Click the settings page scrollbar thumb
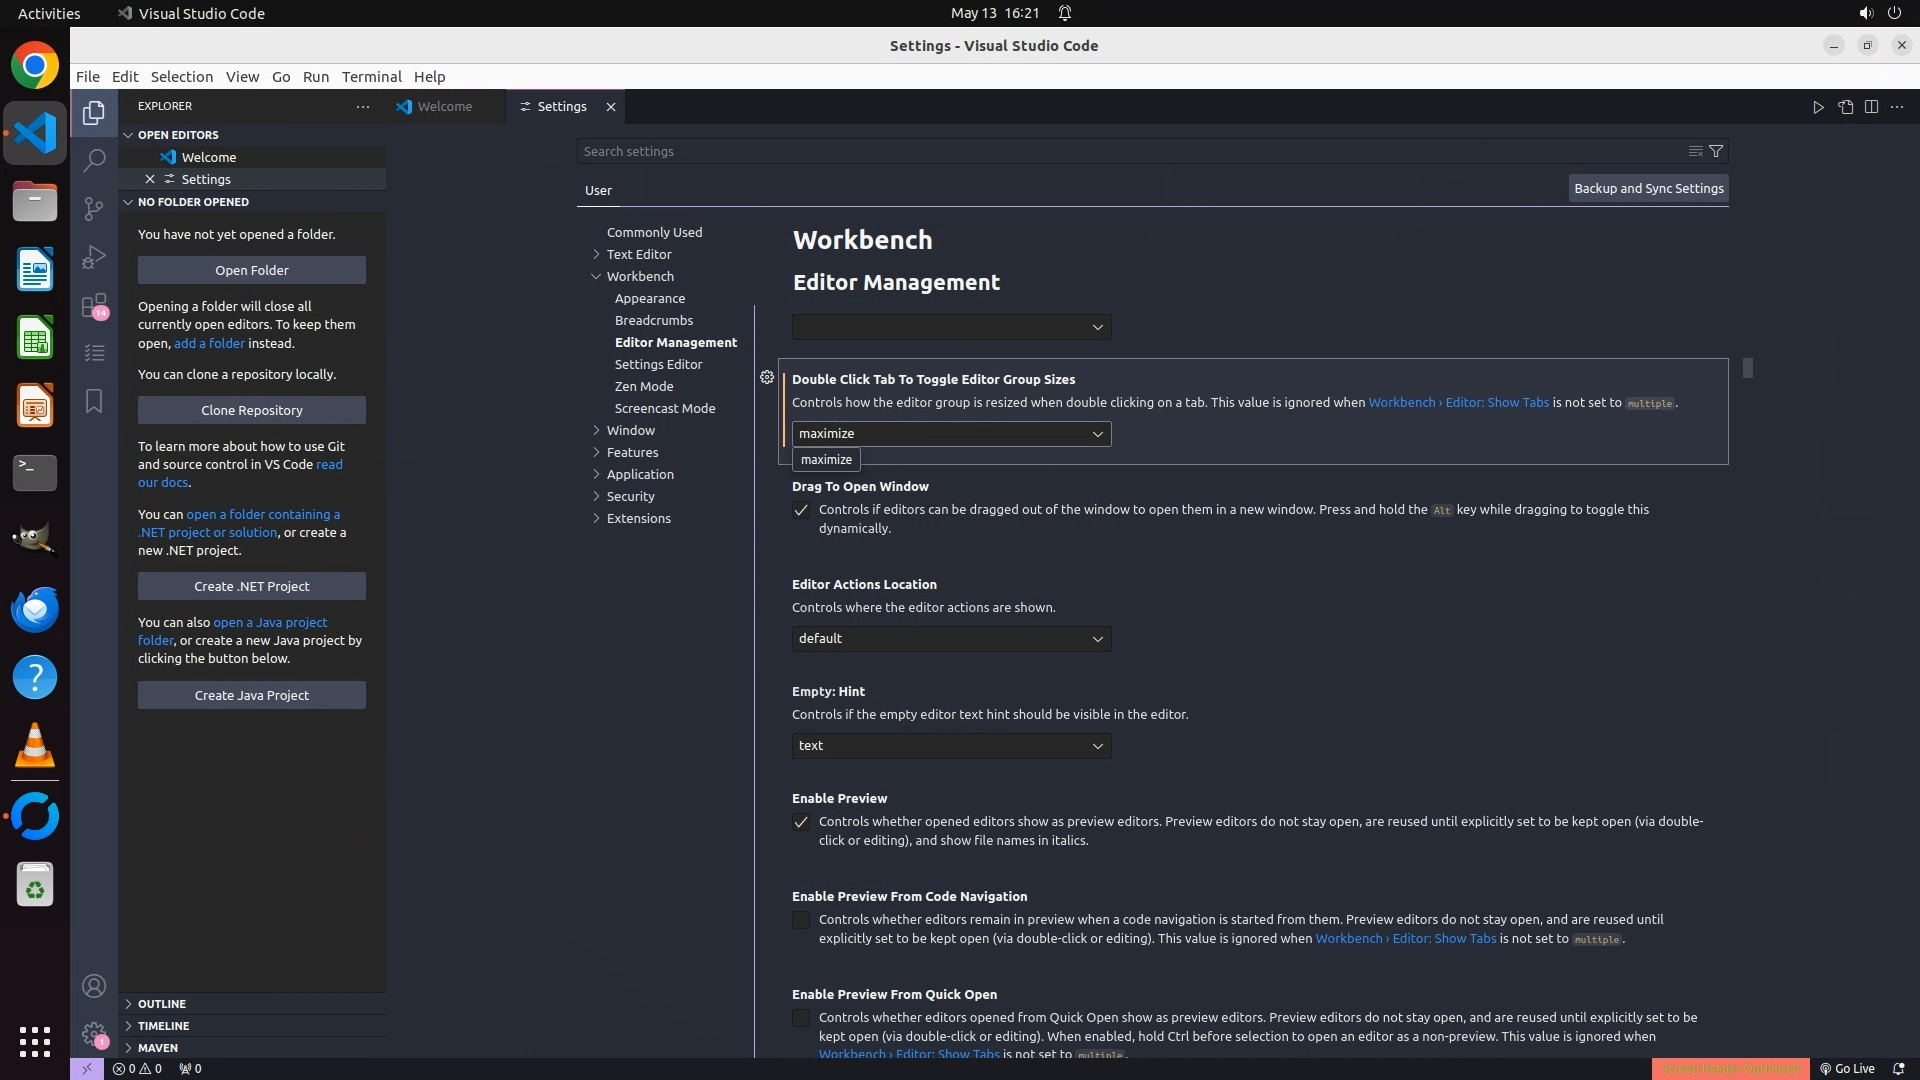This screenshot has height=1080, width=1920. [x=1747, y=368]
